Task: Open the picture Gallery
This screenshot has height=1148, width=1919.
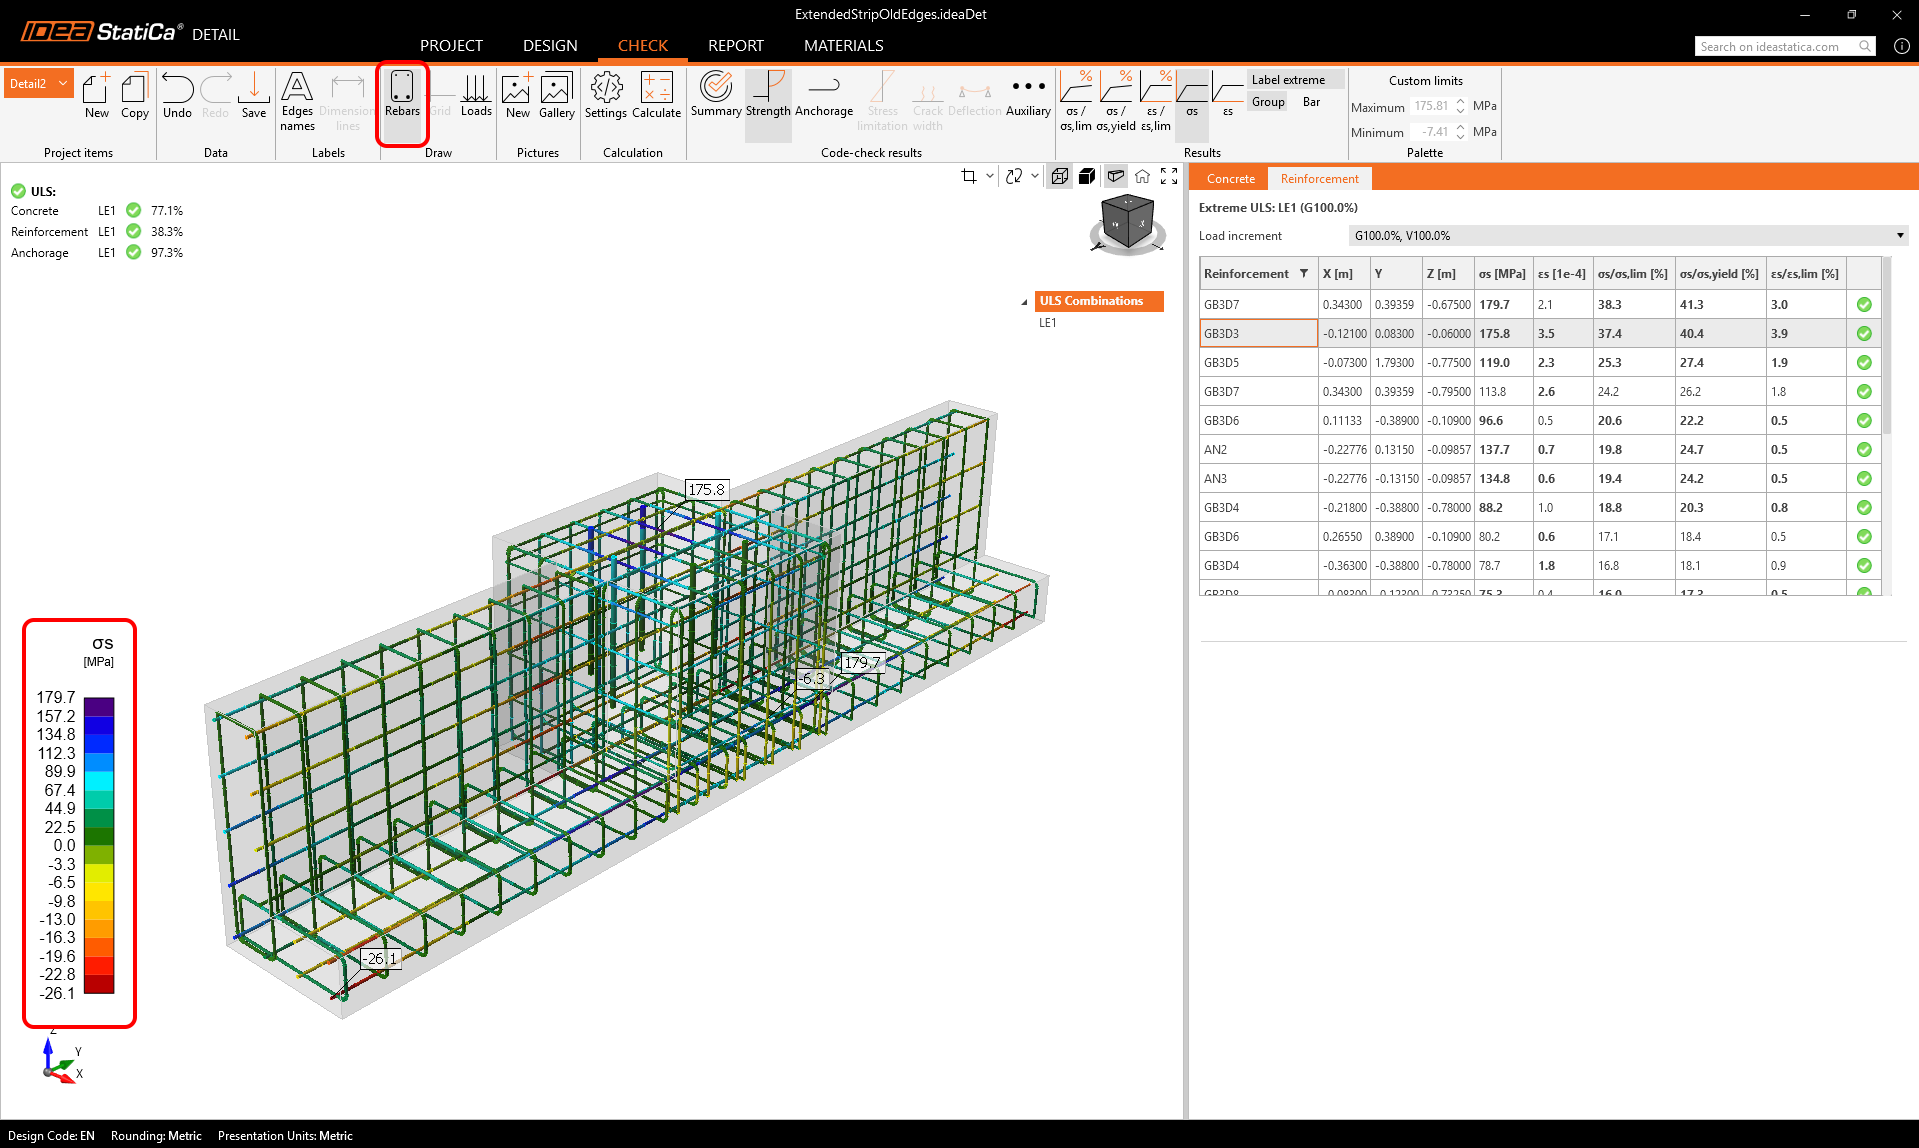Action: click(556, 95)
